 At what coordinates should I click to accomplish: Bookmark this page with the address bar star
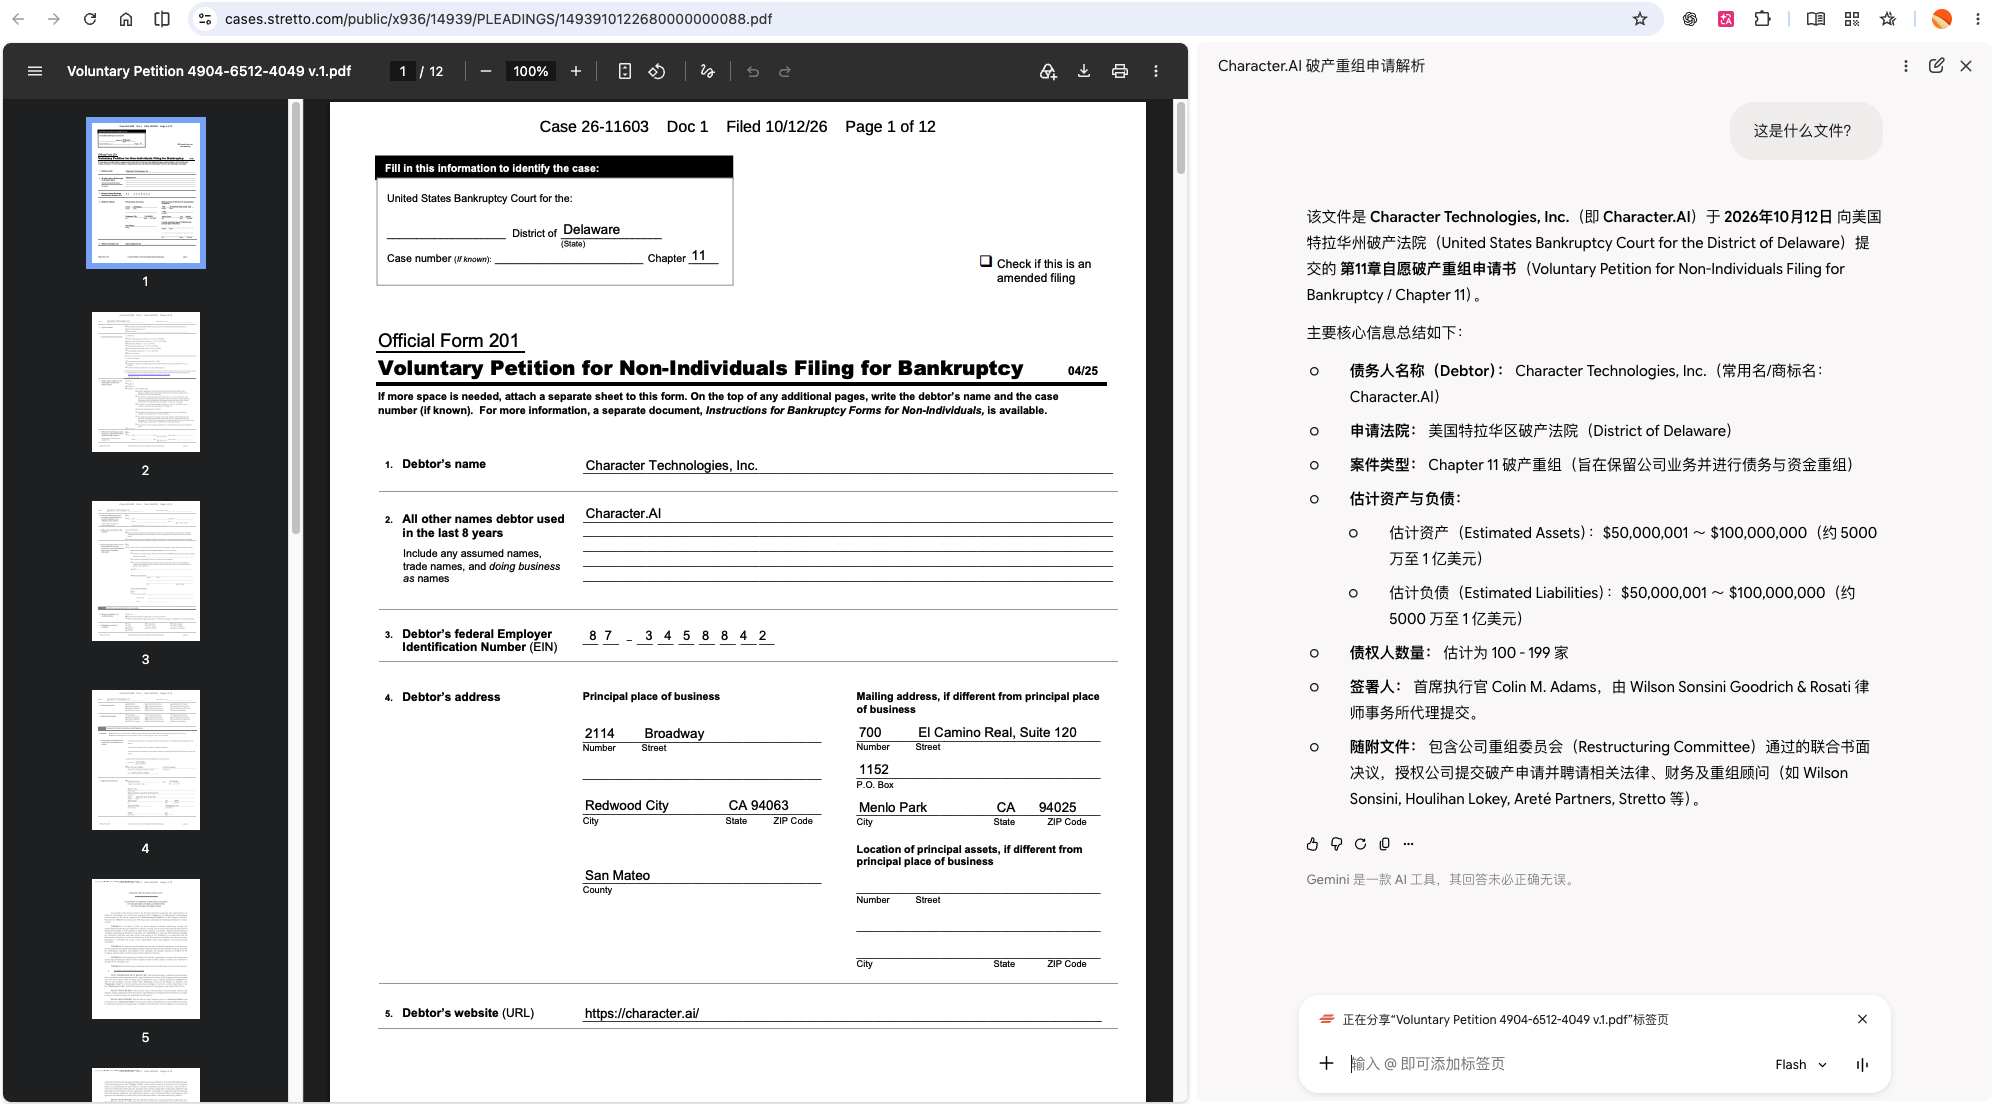[1640, 19]
